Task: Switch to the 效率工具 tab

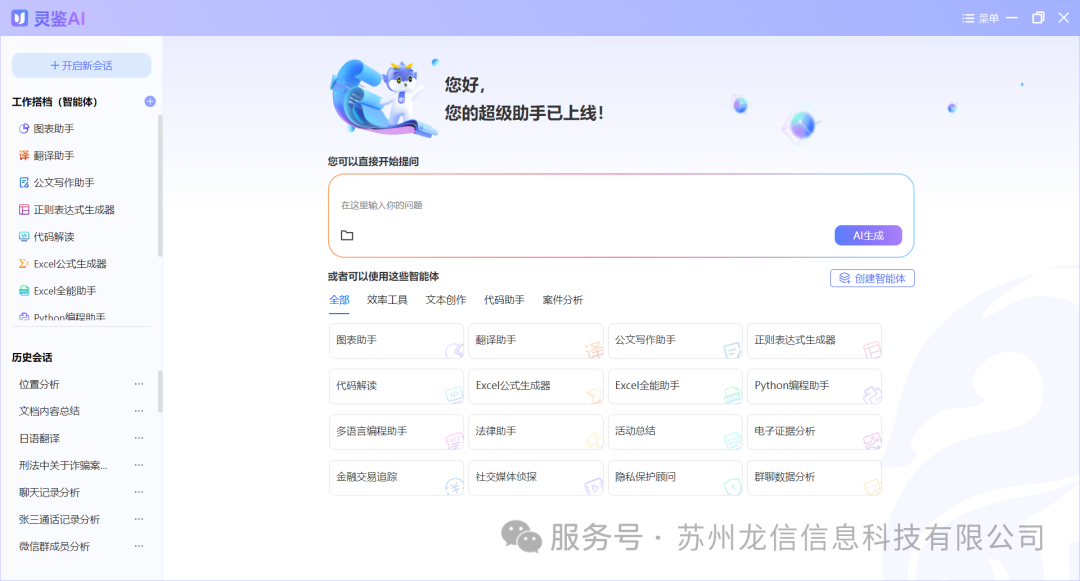Action: click(387, 300)
